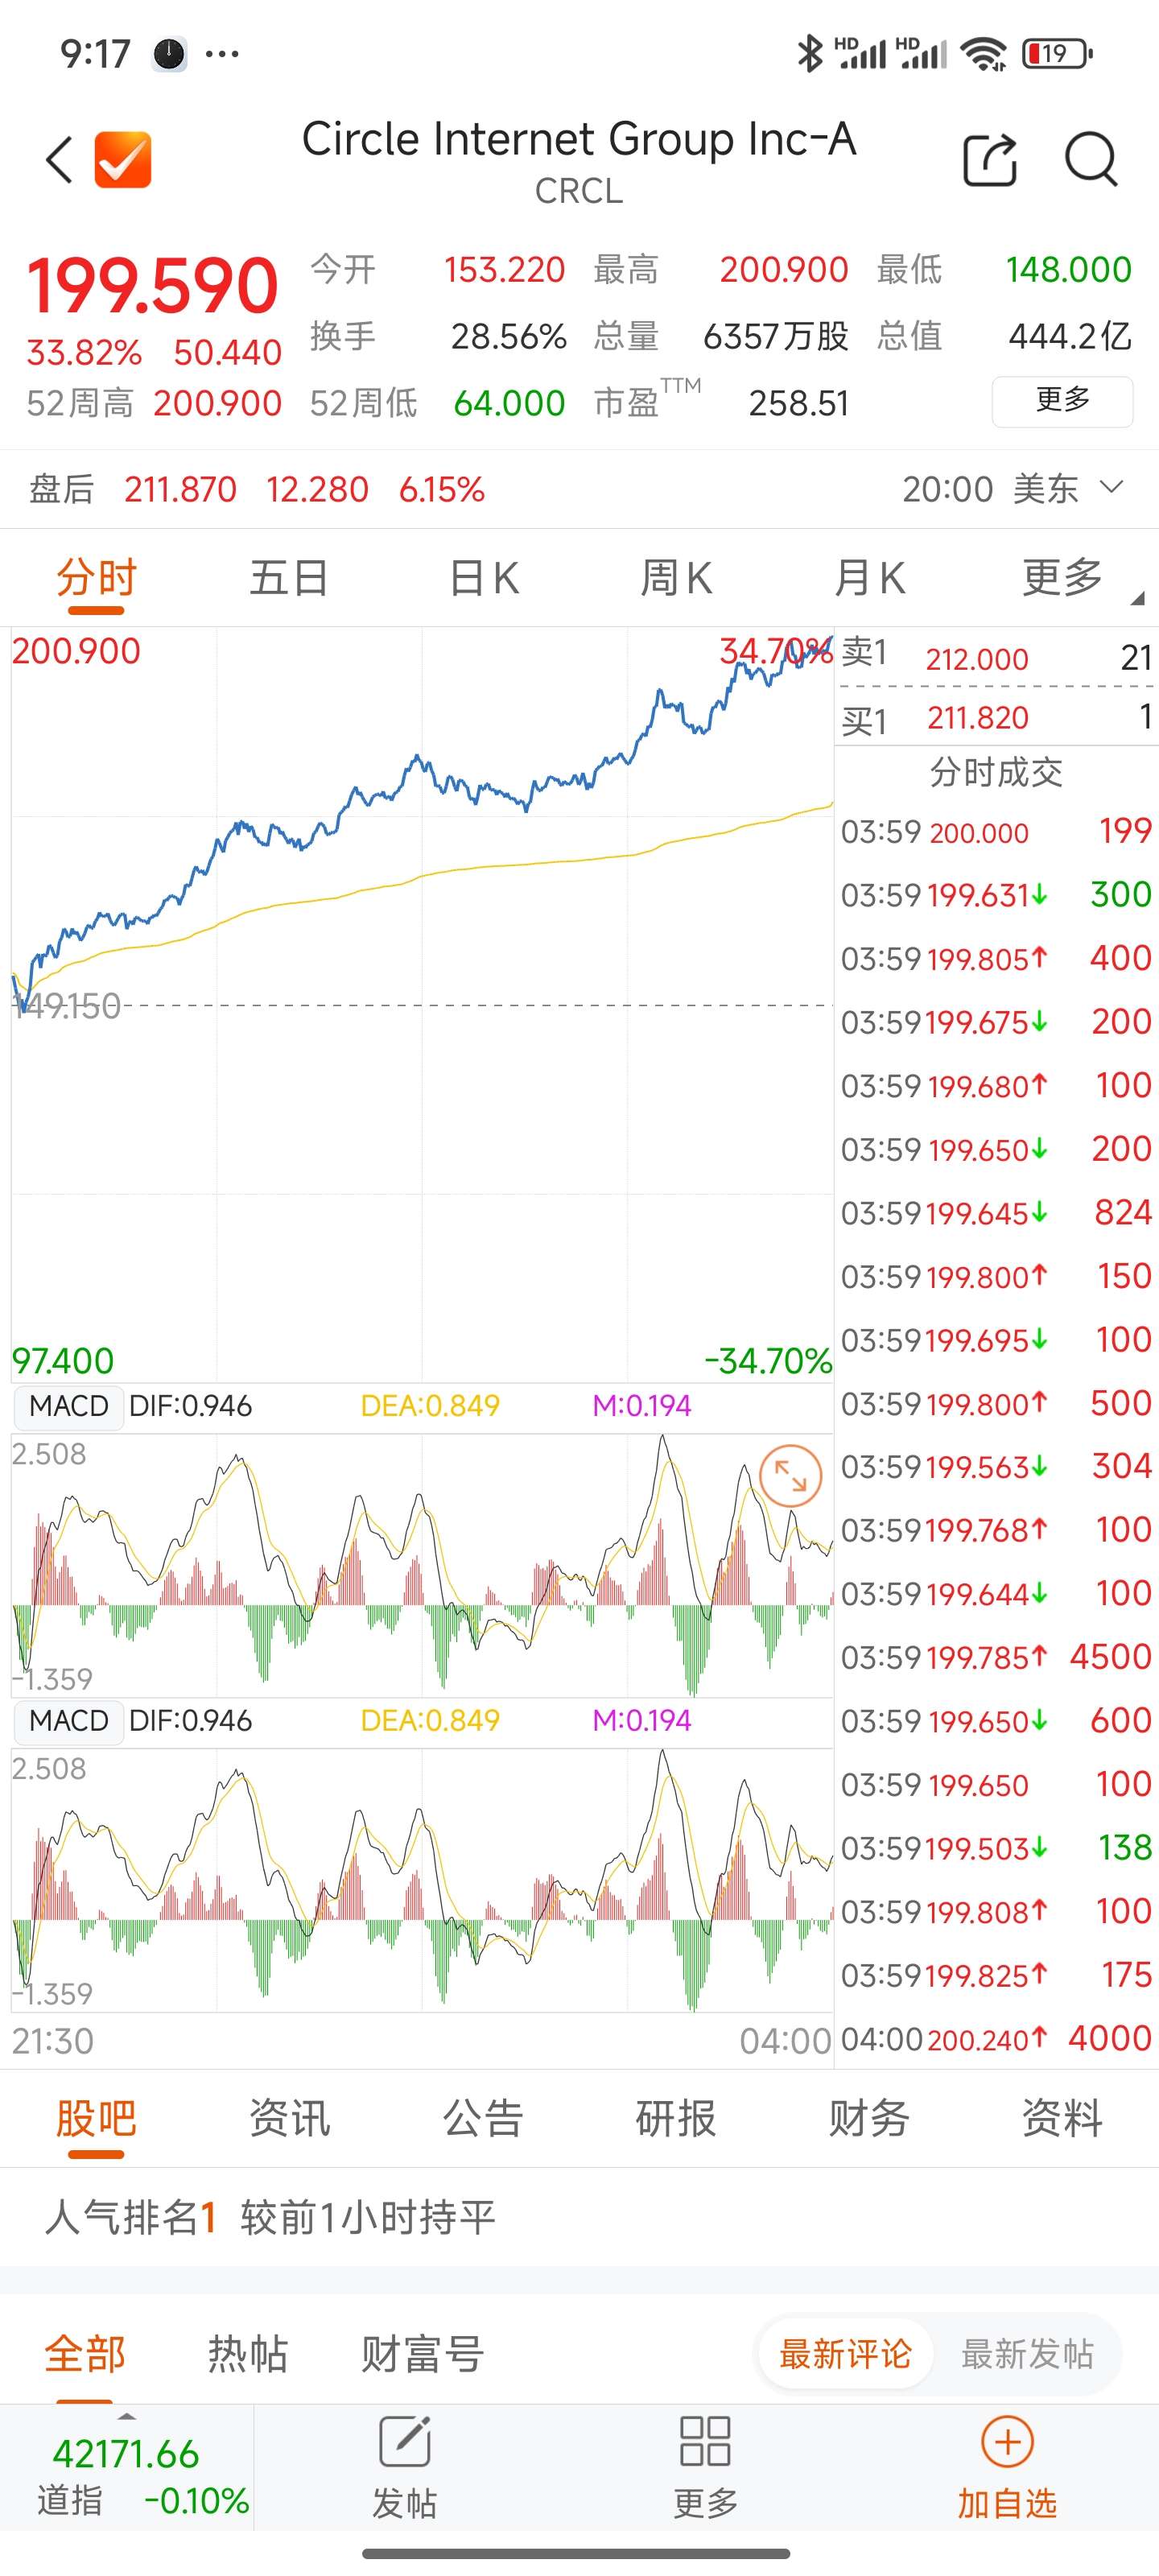Open the 资料 tab
Image resolution: width=1159 pixels, height=2576 pixels.
[1062, 2119]
